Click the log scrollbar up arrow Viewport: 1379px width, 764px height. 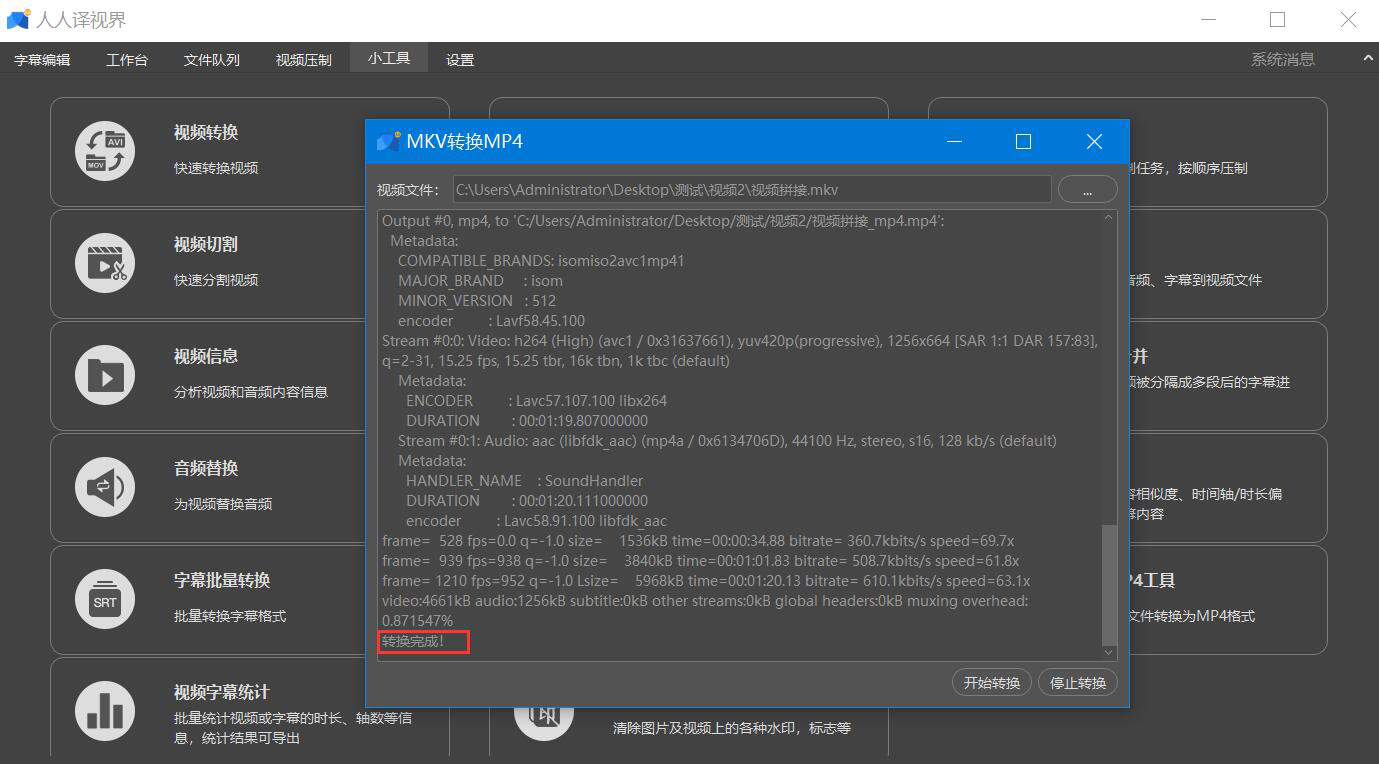click(1109, 219)
